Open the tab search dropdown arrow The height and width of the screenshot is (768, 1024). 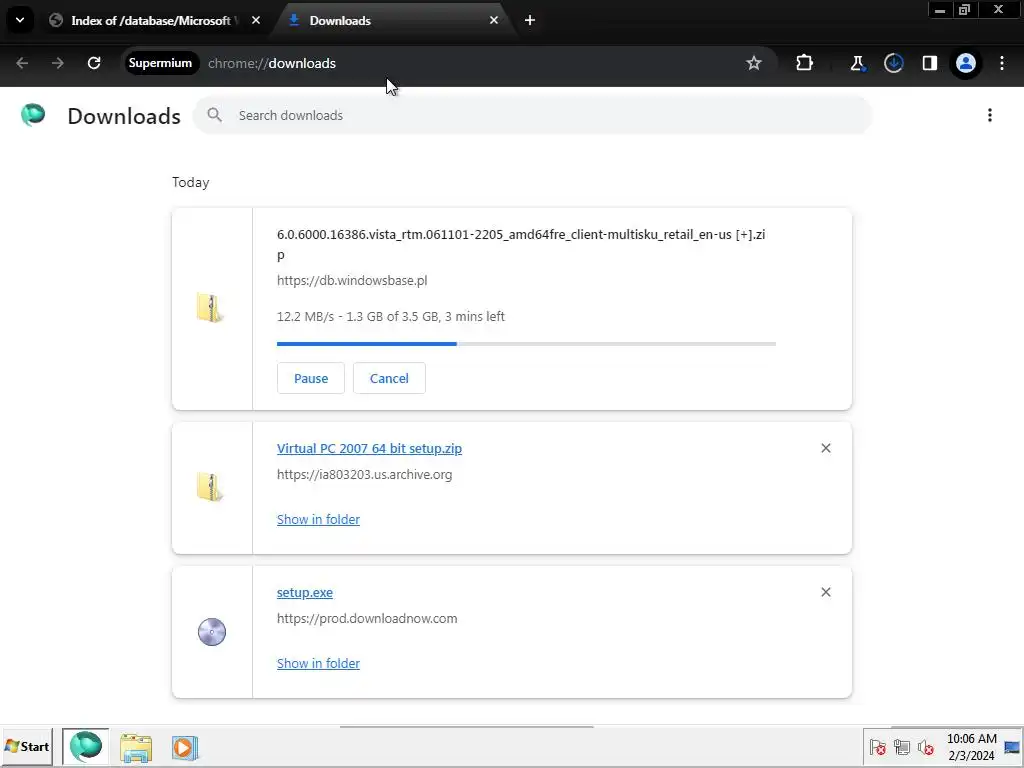tap(20, 20)
